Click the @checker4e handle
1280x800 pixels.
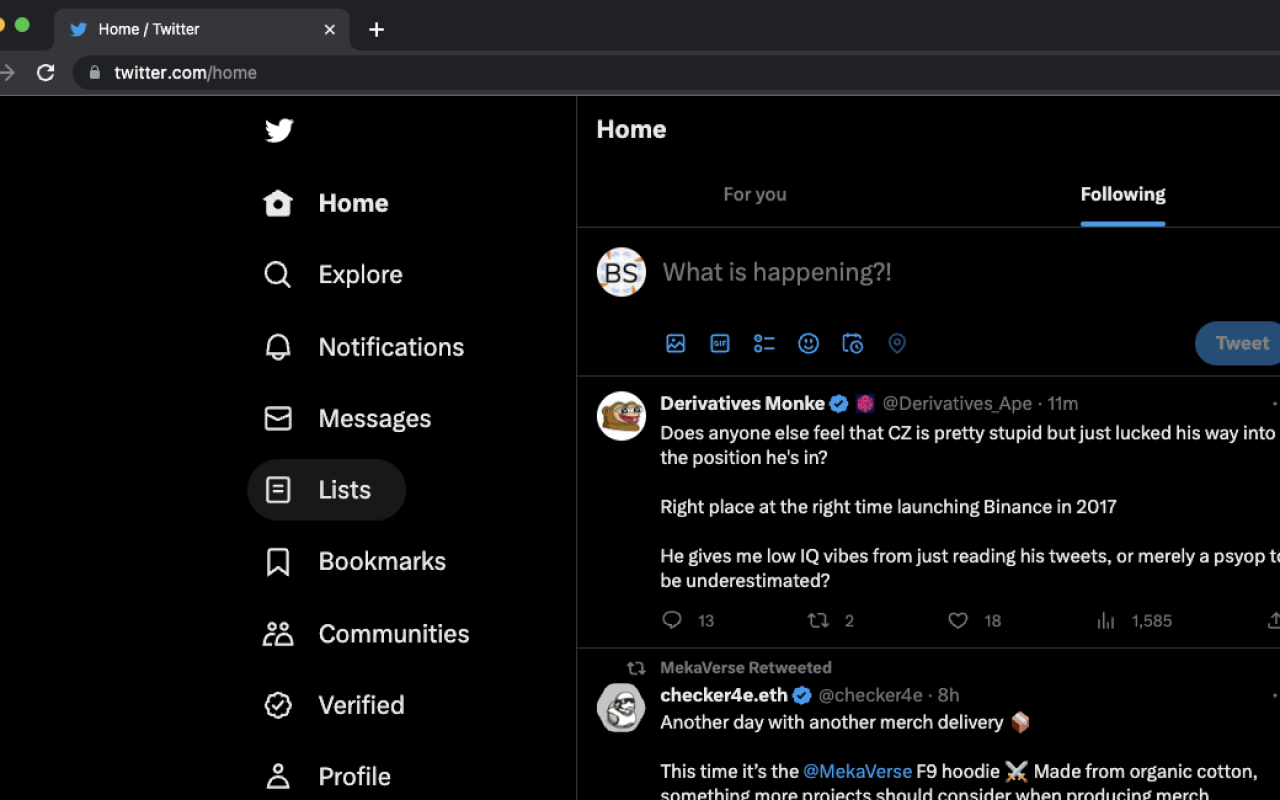pos(870,695)
